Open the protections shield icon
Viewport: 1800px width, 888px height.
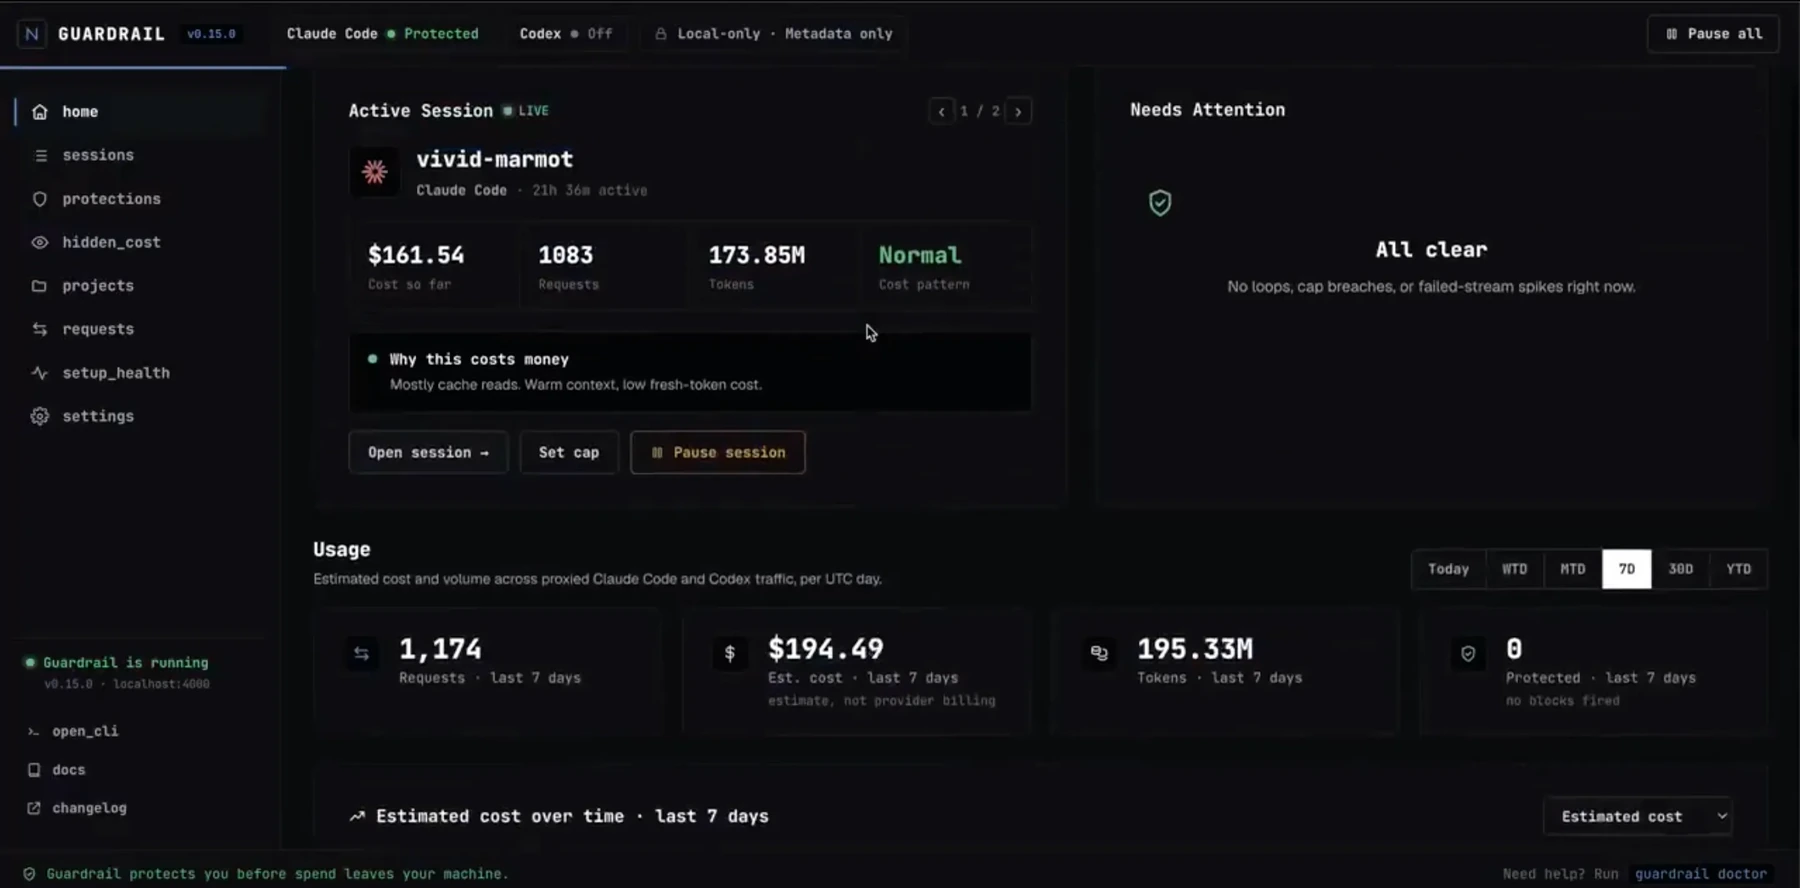[x=39, y=199]
